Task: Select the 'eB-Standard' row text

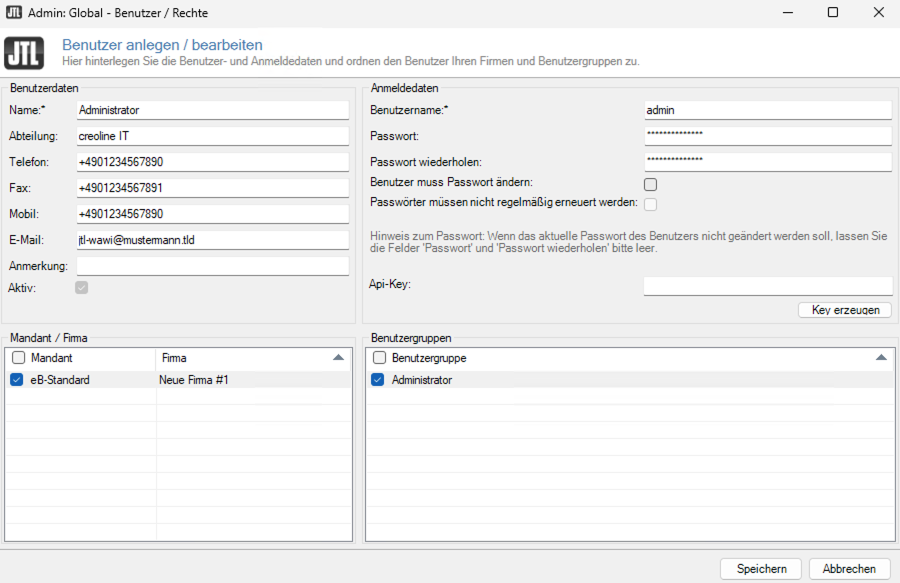Action: pos(60,380)
